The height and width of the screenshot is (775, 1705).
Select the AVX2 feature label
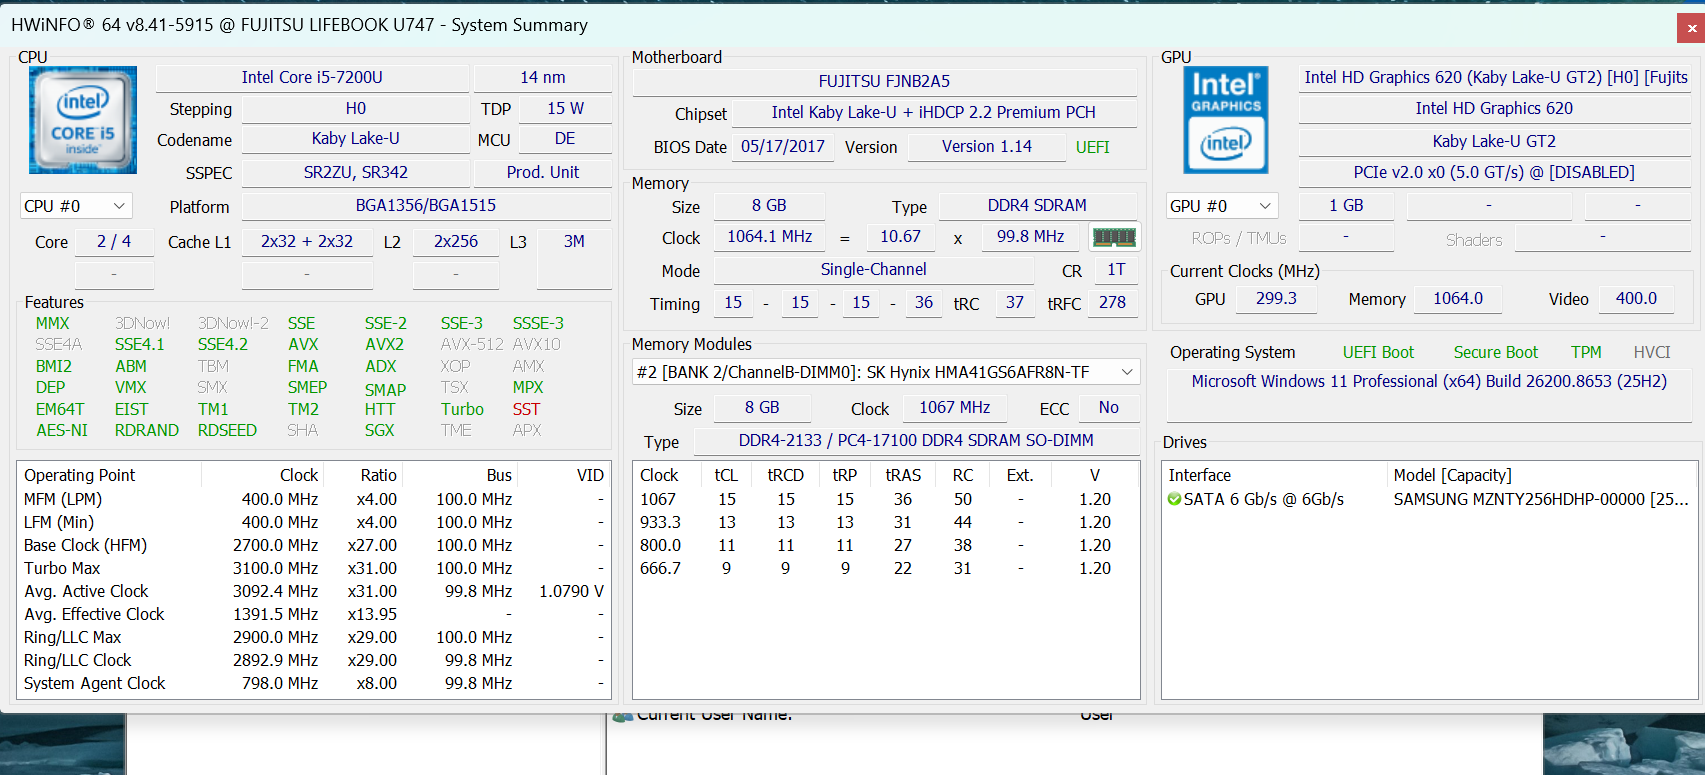click(385, 344)
